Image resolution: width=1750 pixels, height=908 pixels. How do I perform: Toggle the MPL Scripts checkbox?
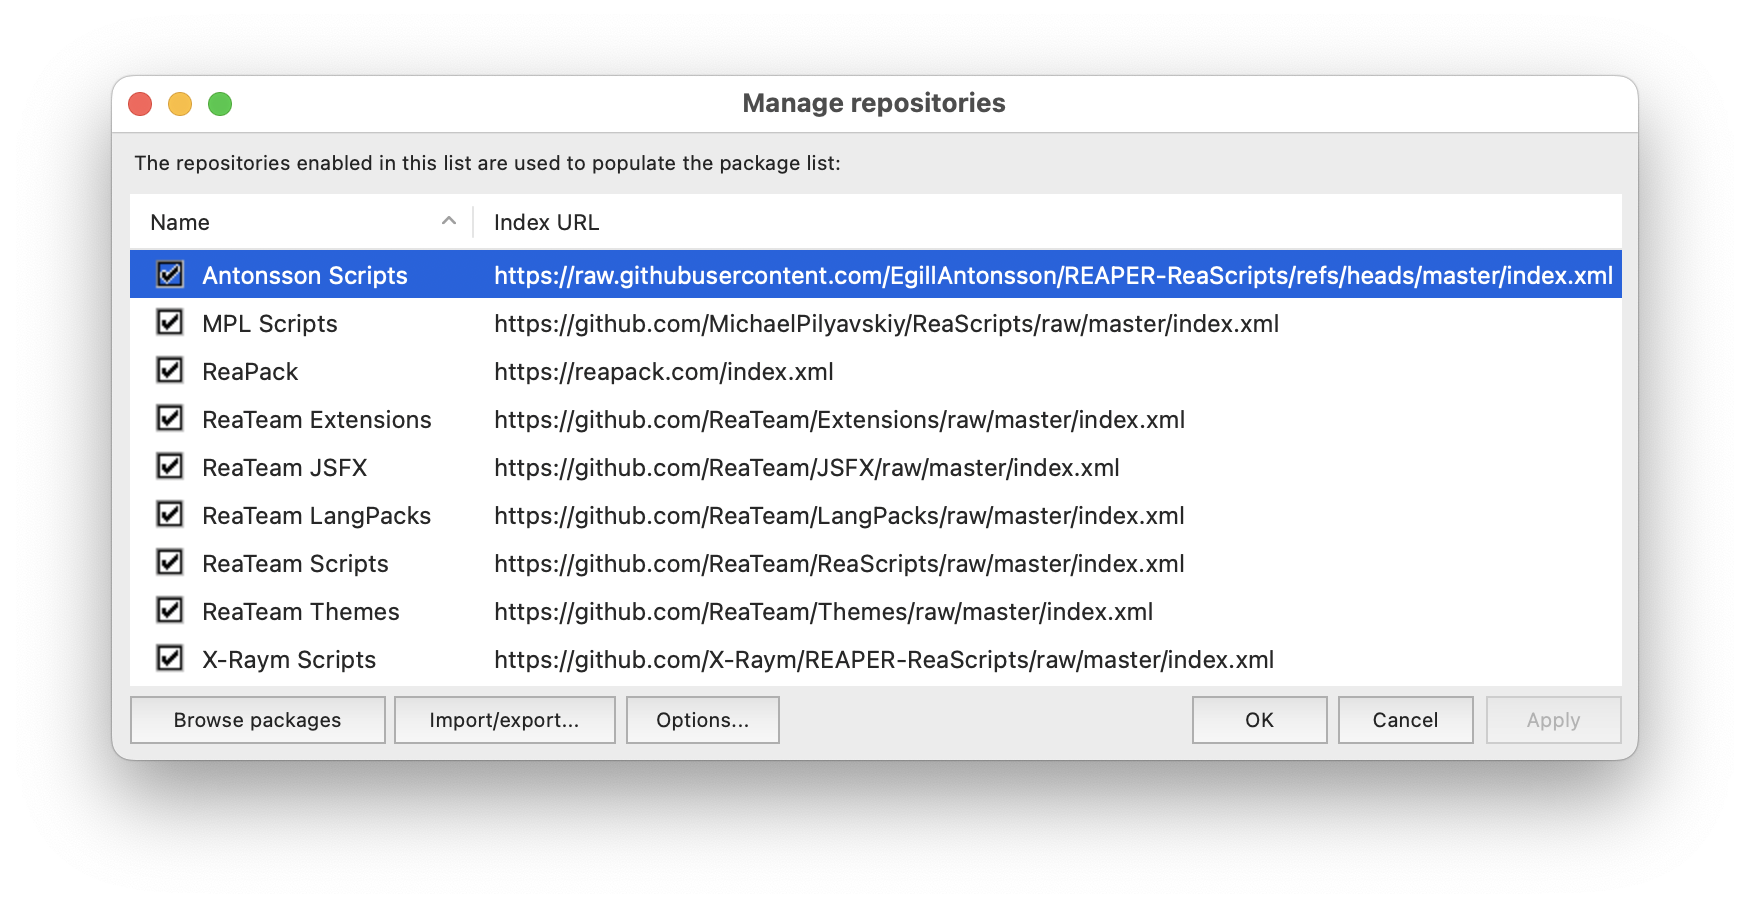170,322
